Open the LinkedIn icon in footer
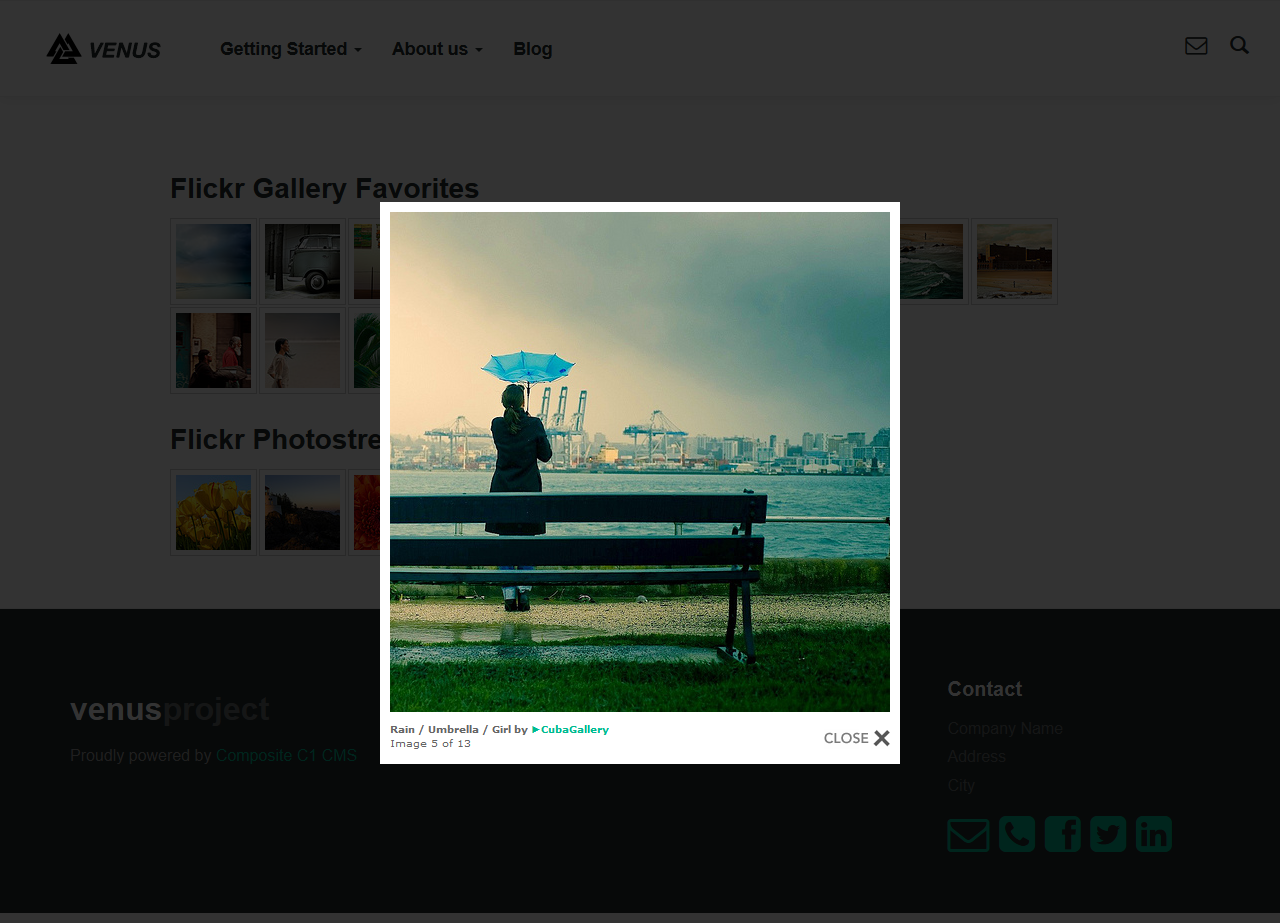 (1154, 834)
